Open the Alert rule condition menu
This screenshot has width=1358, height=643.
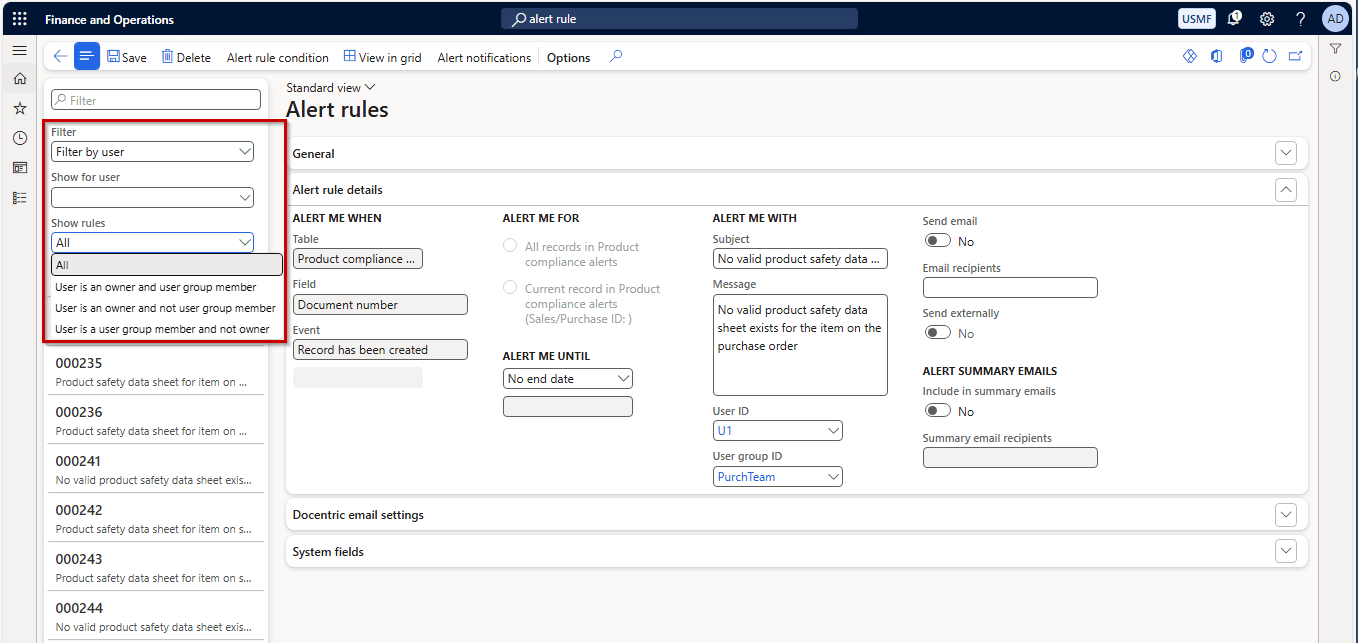pos(278,57)
